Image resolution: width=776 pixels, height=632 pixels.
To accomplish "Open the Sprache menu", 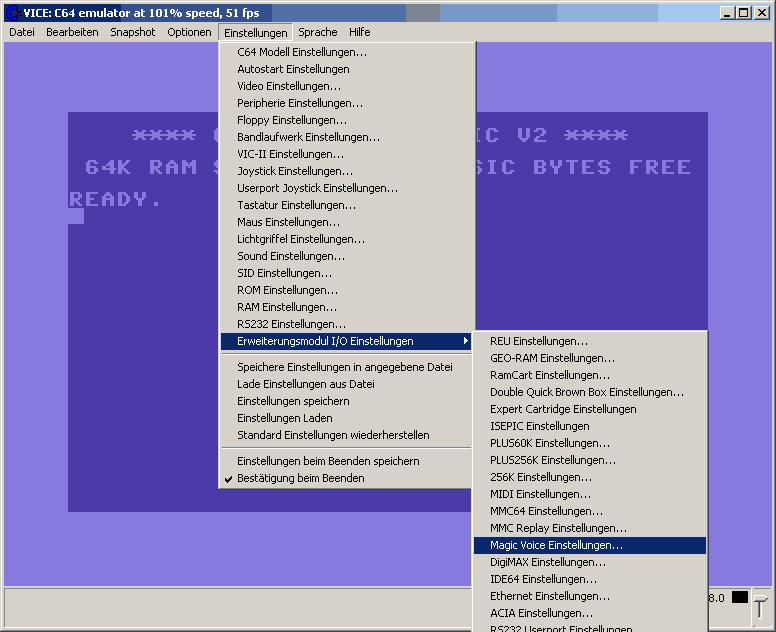I will (x=317, y=32).
